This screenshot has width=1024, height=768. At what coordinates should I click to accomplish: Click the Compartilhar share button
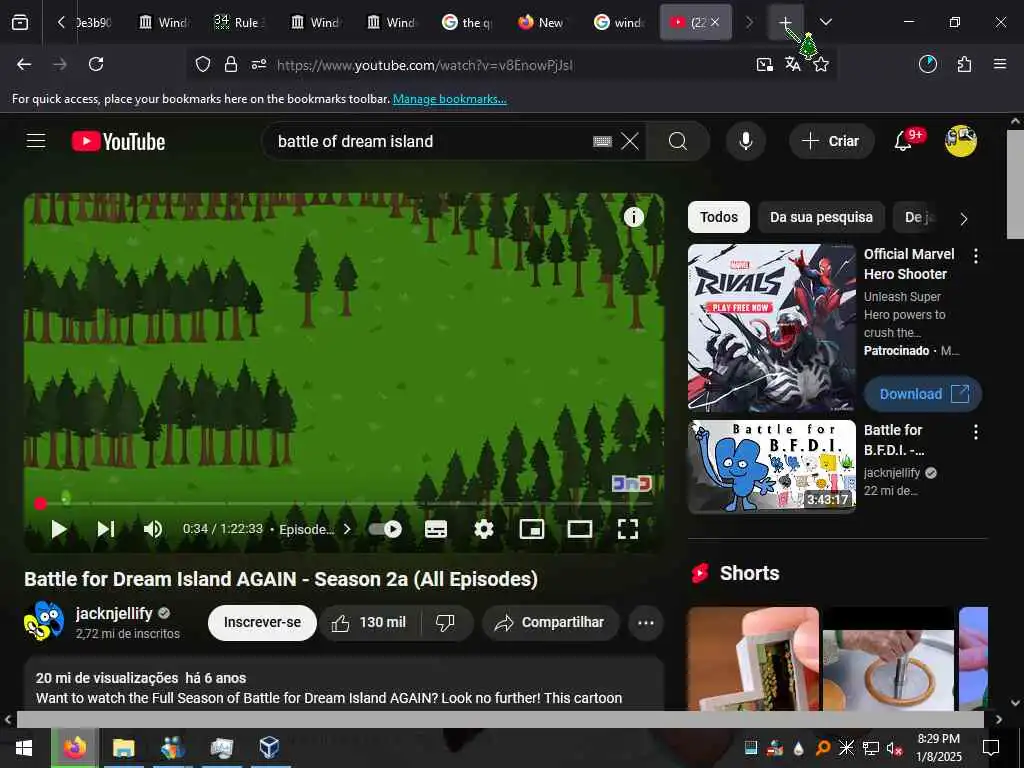pyautogui.click(x=549, y=623)
